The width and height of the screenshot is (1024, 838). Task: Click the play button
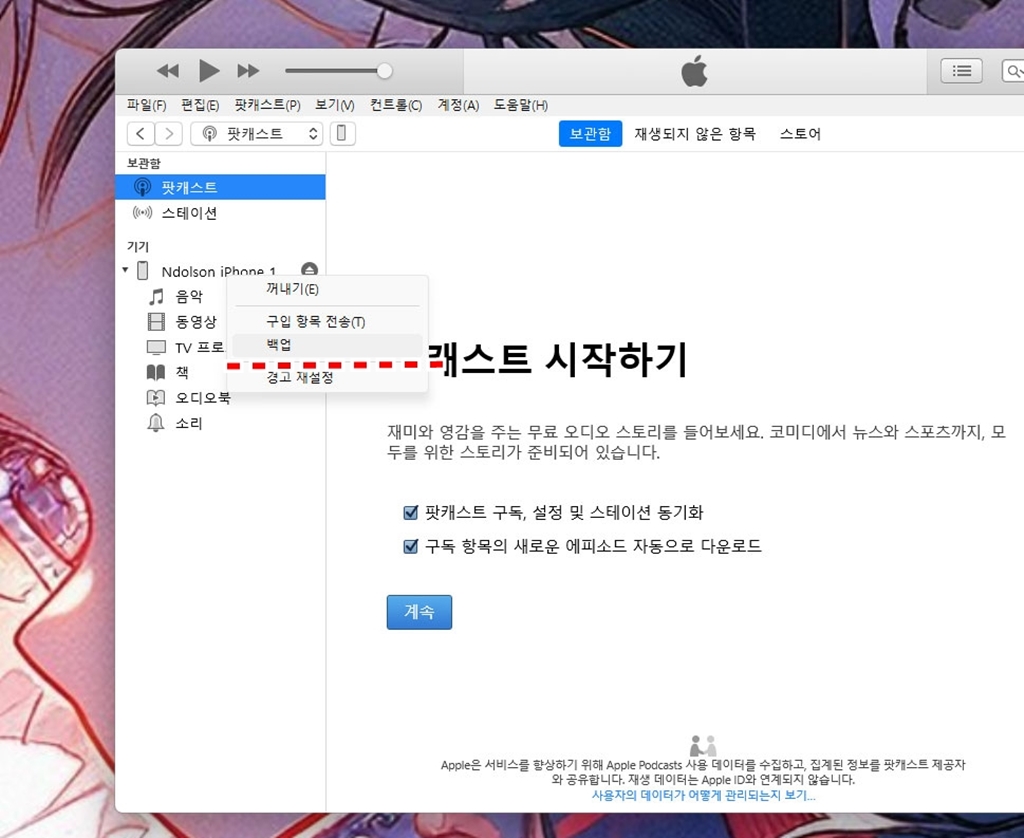click(209, 71)
